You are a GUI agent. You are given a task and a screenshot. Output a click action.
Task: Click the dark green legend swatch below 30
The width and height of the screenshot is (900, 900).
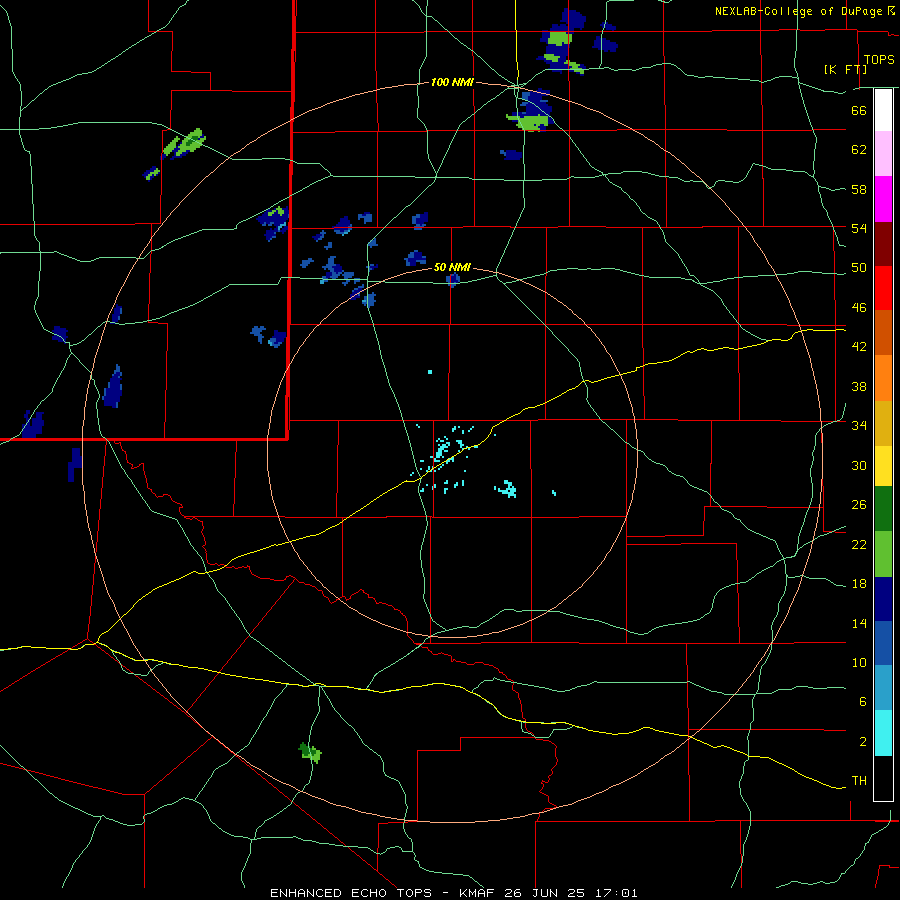click(x=883, y=509)
